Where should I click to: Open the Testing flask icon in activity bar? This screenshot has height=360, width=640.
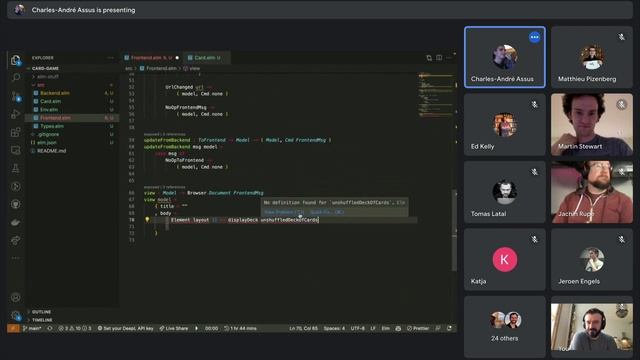(x=16, y=168)
